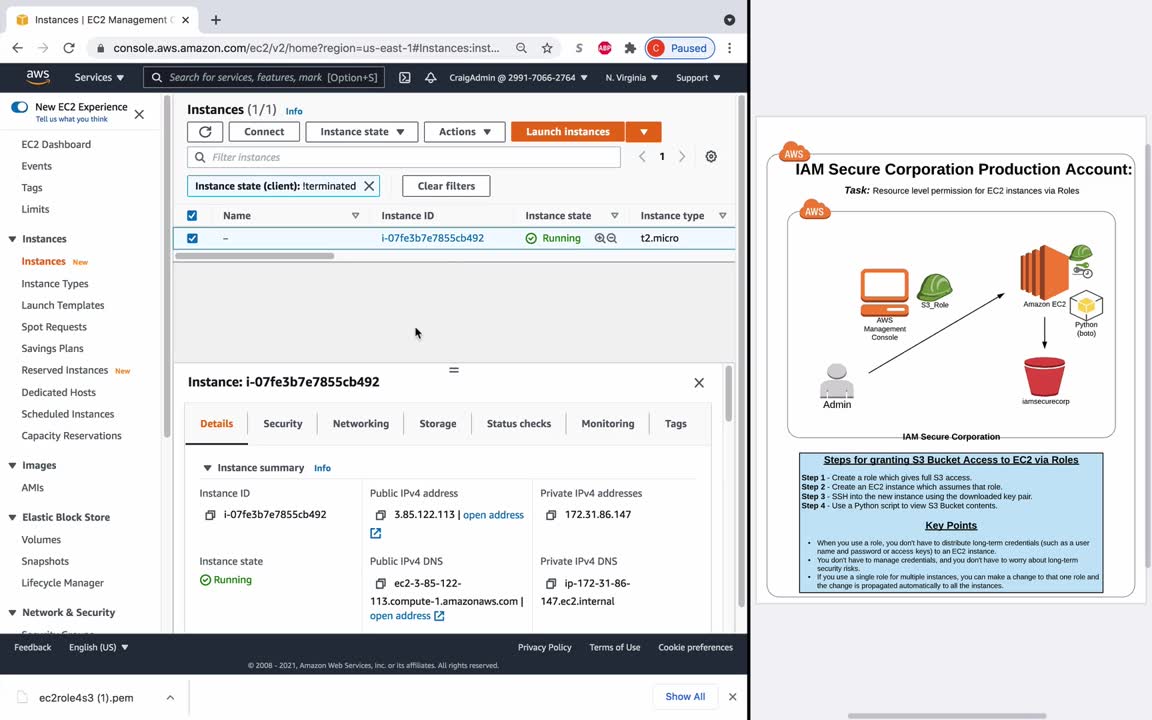1152x720 pixels.
Task: Toggle the New EC2 Experience switch
Action: coord(20,107)
